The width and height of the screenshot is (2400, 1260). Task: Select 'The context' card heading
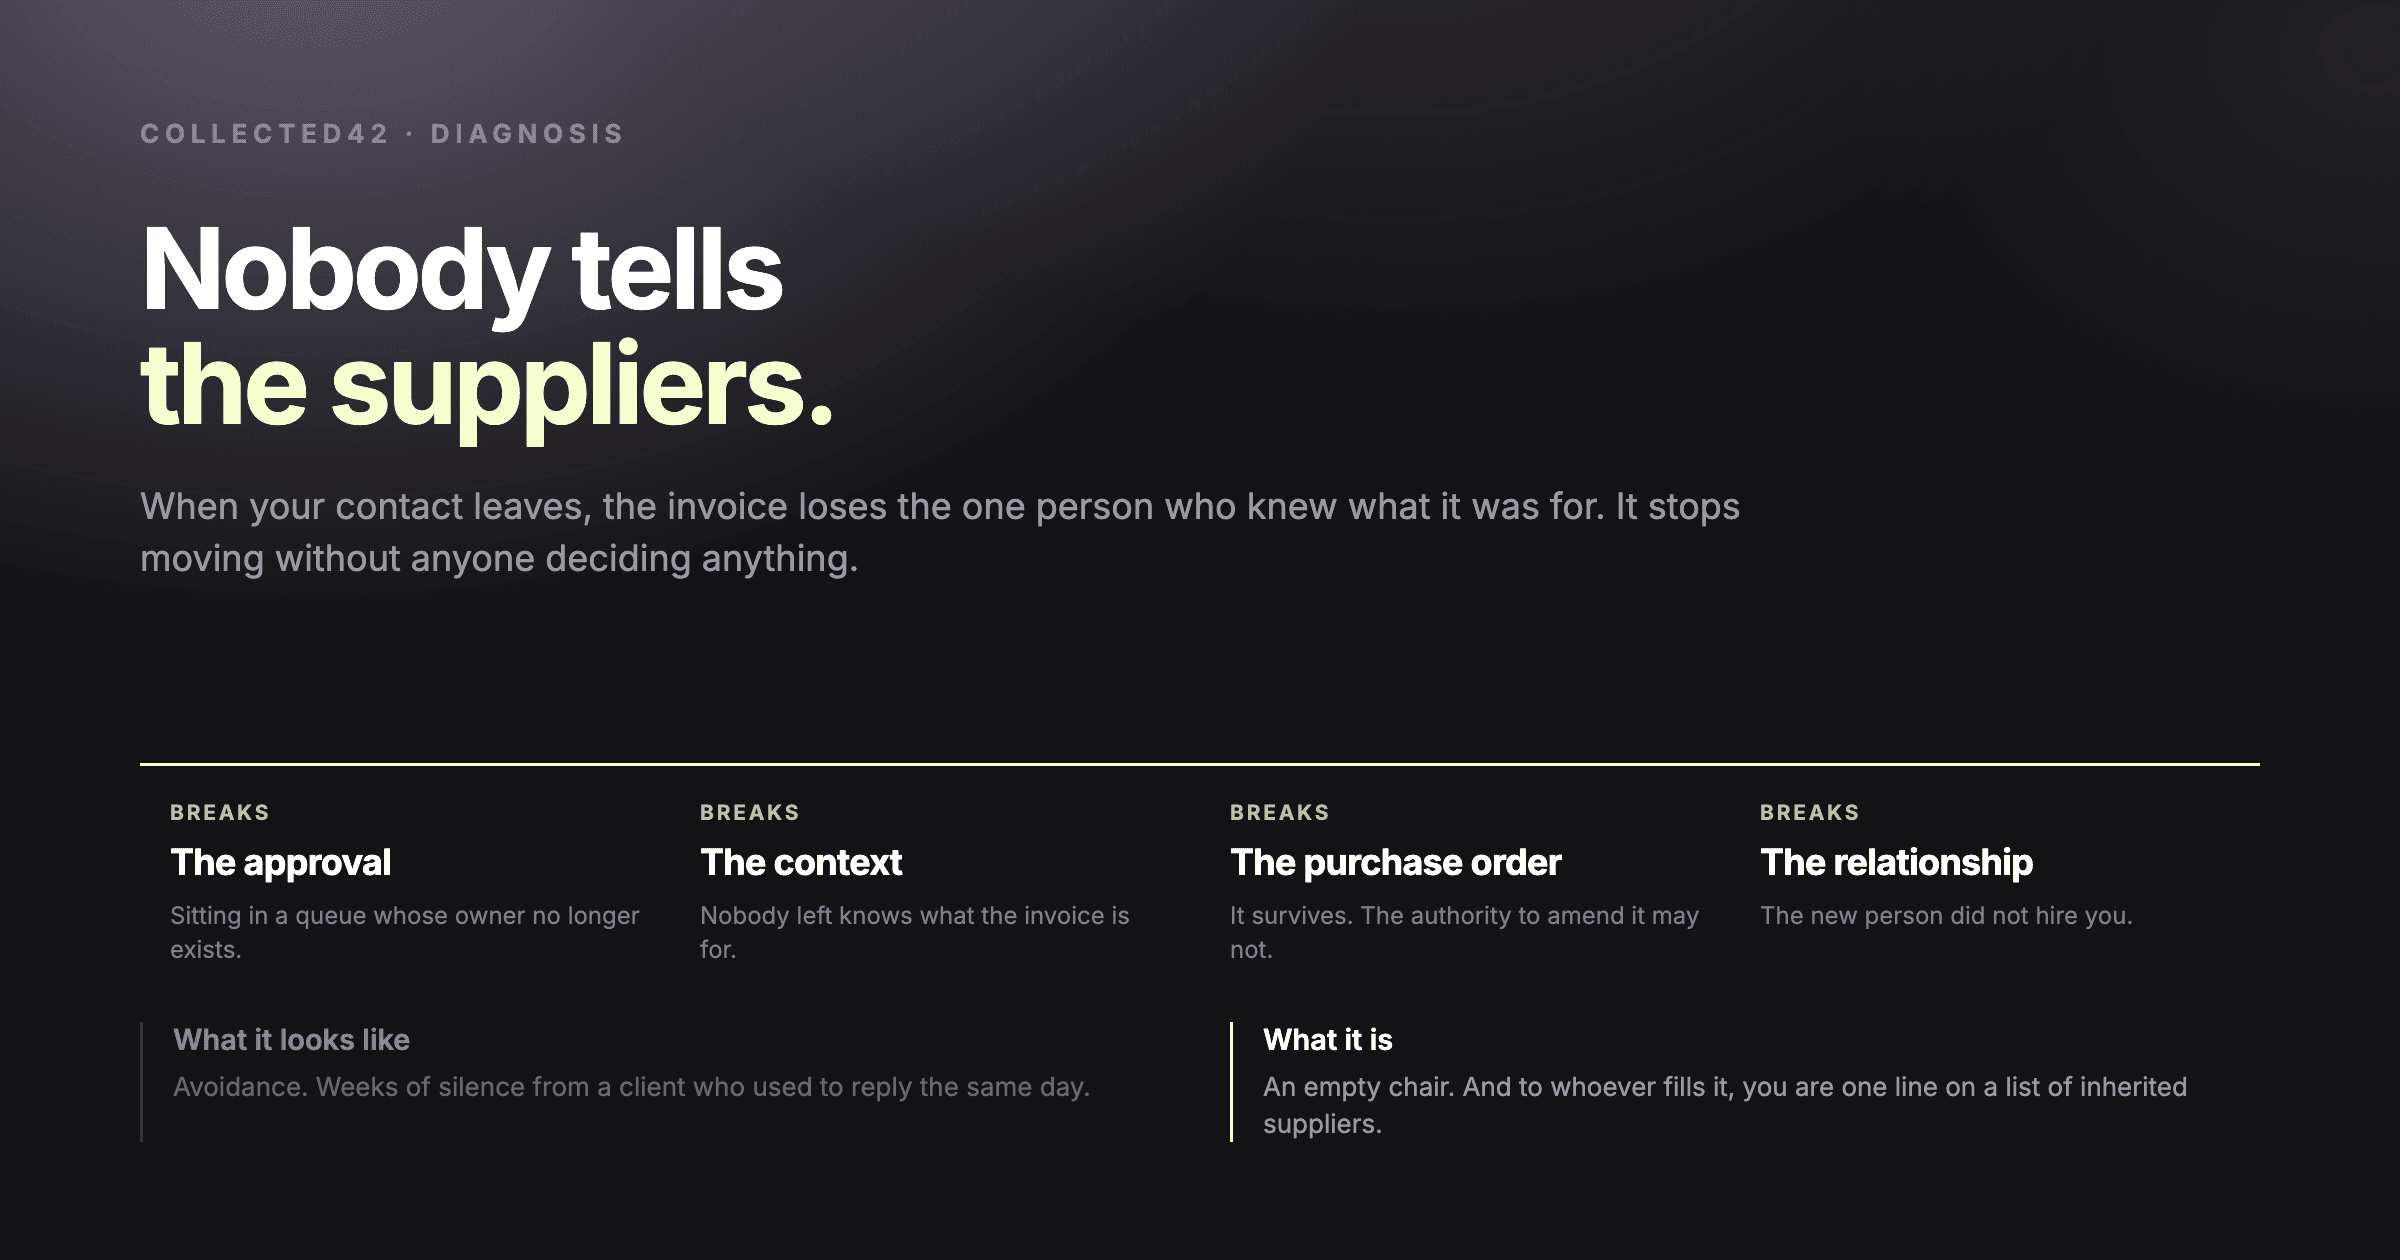pos(801,862)
